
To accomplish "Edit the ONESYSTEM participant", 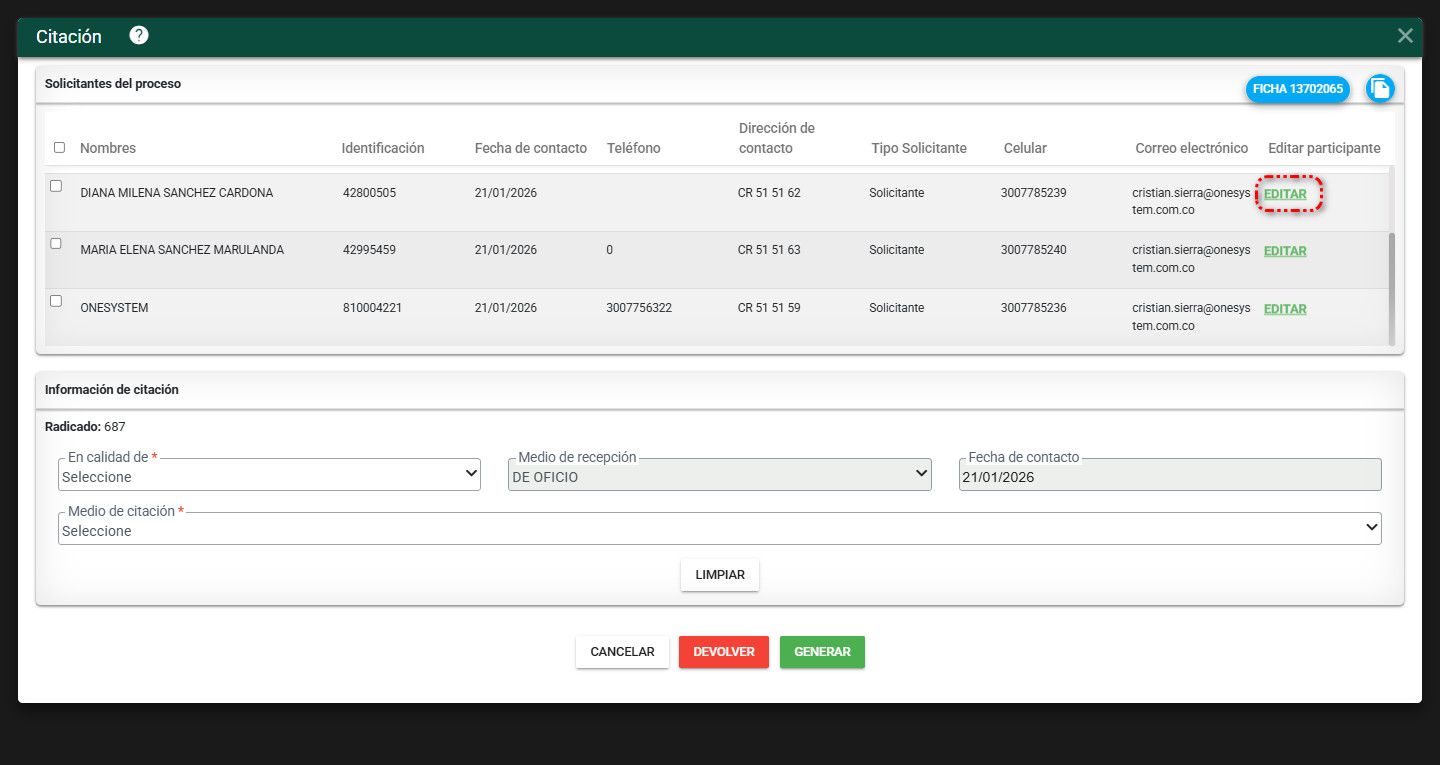I will (1285, 309).
